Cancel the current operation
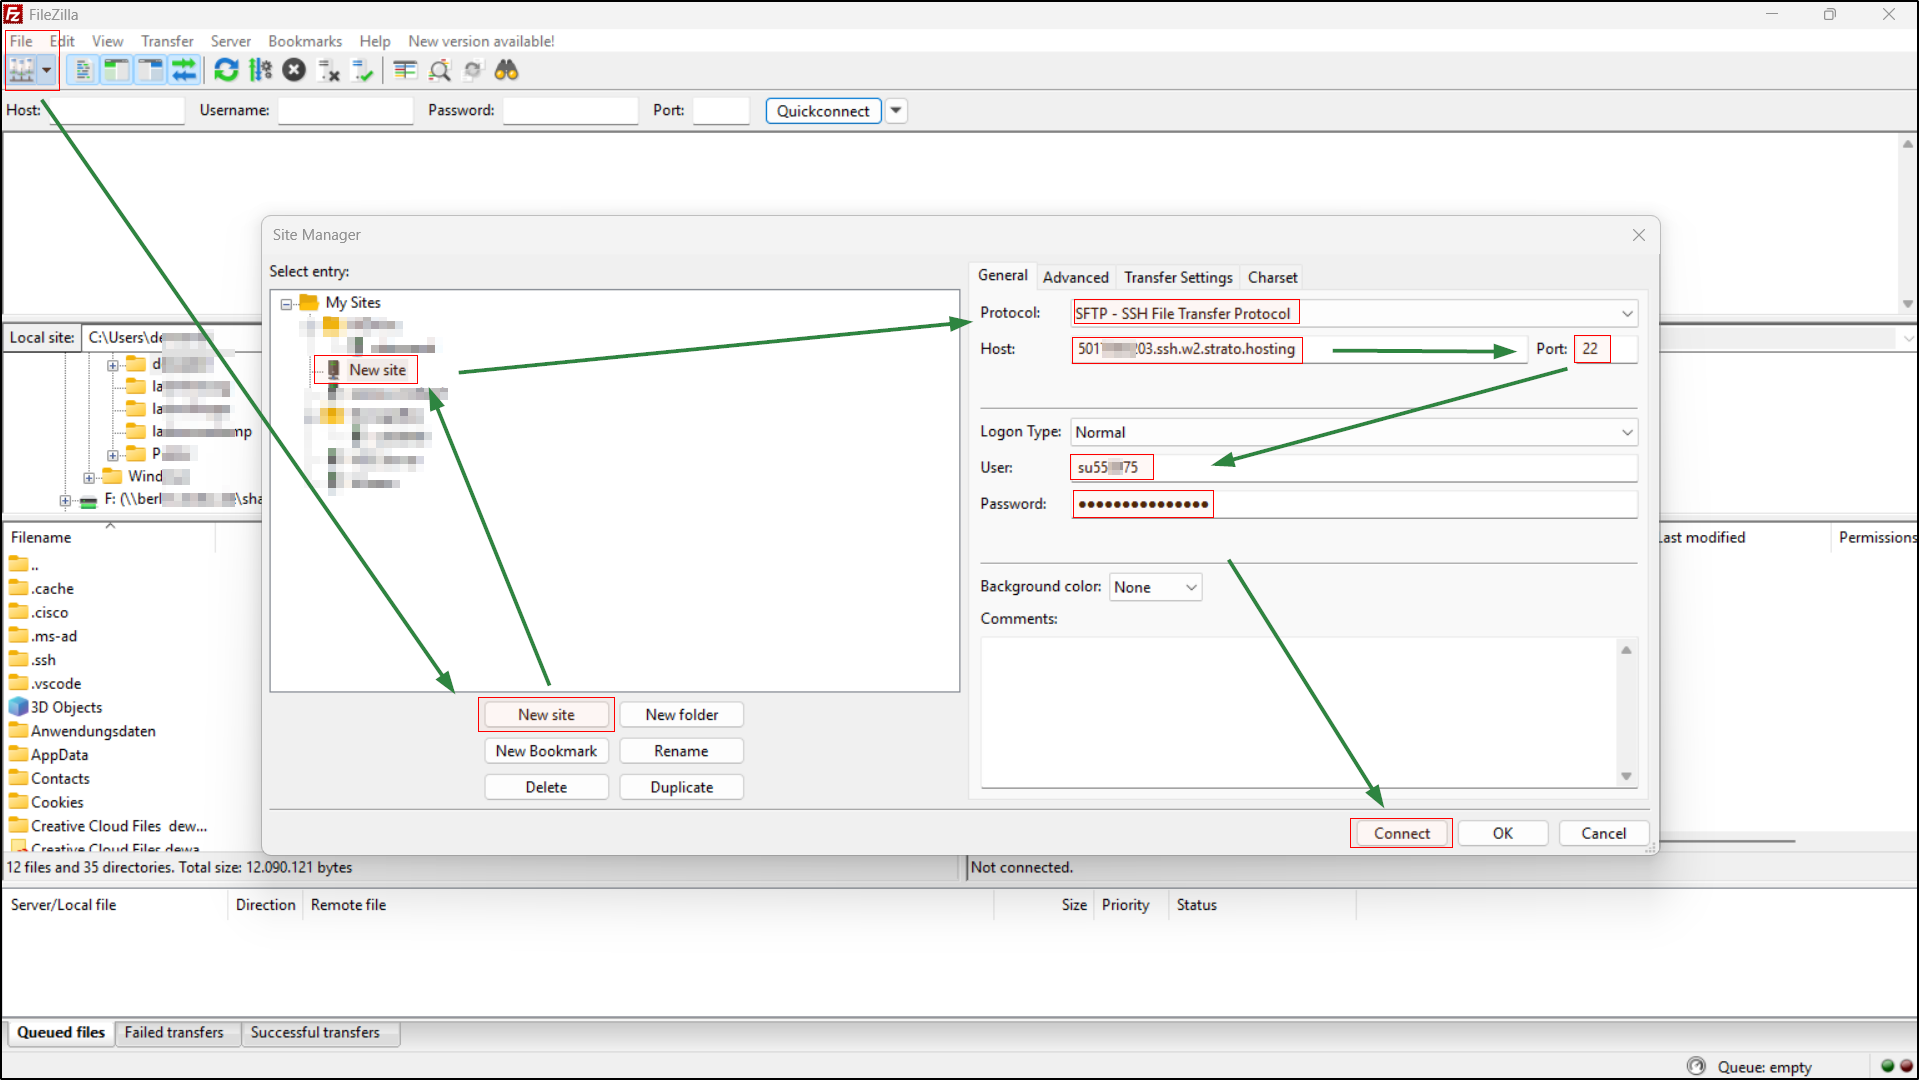This screenshot has width=1919, height=1080. [293, 70]
